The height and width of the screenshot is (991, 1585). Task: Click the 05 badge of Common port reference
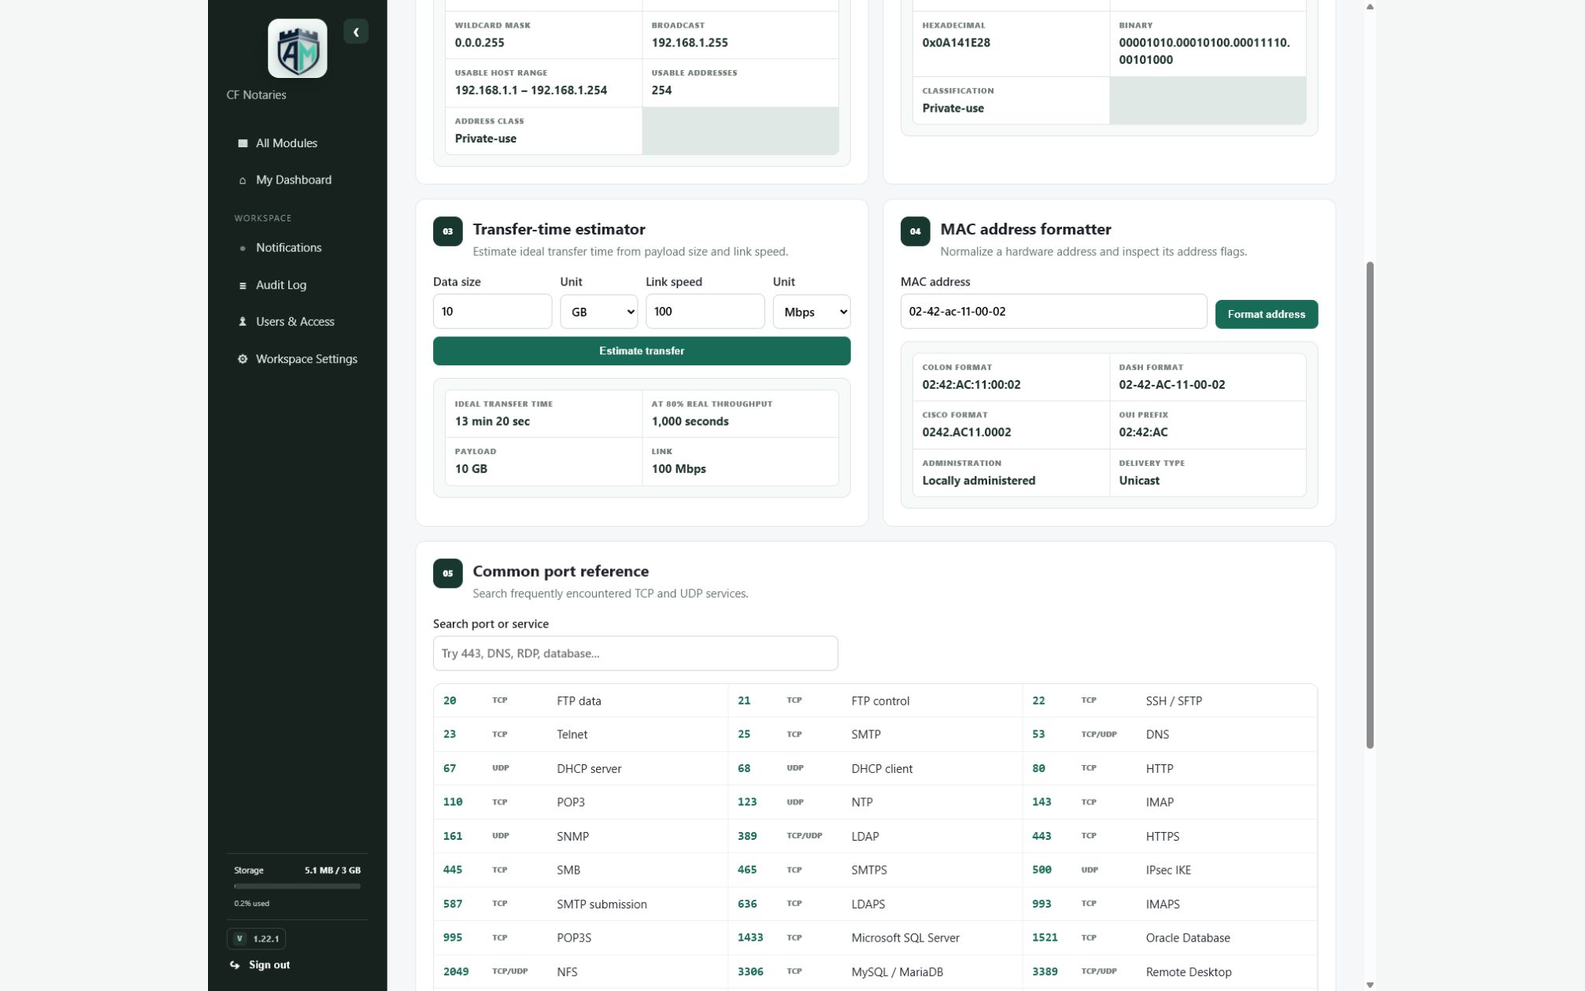447,573
